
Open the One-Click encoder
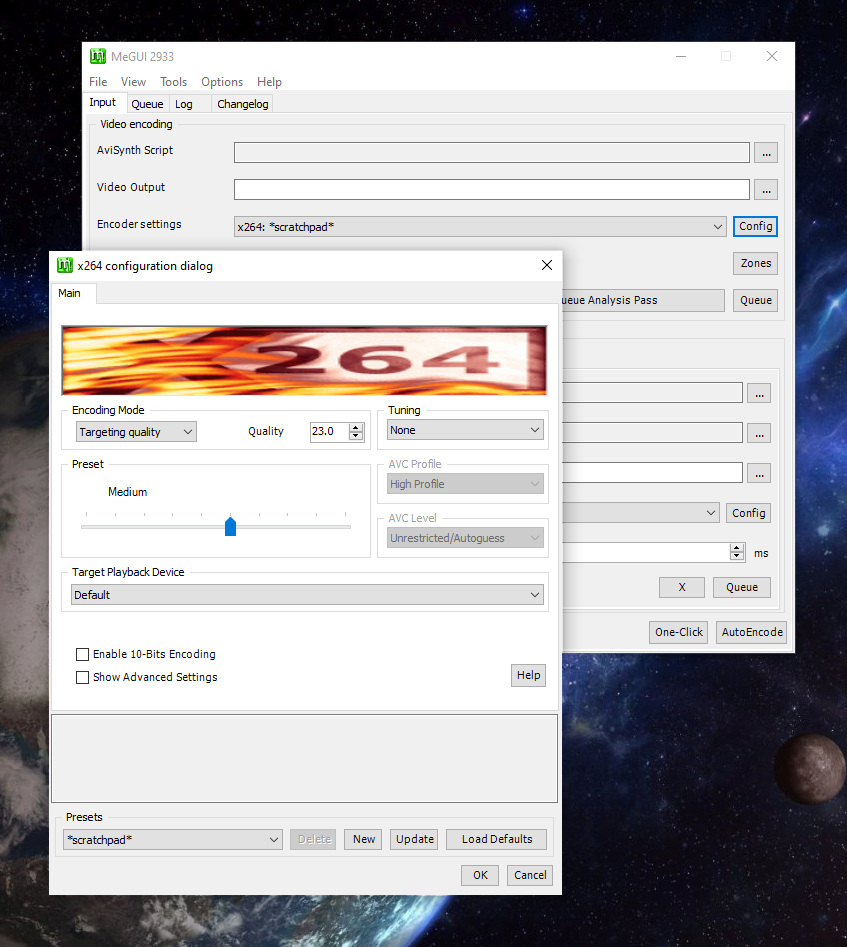(678, 632)
